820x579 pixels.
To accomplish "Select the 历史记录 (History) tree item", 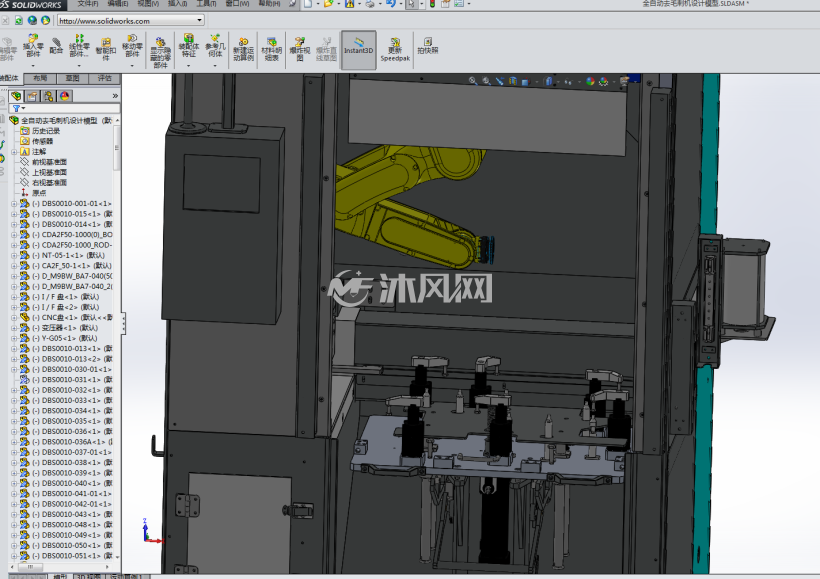I will [46, 131].
